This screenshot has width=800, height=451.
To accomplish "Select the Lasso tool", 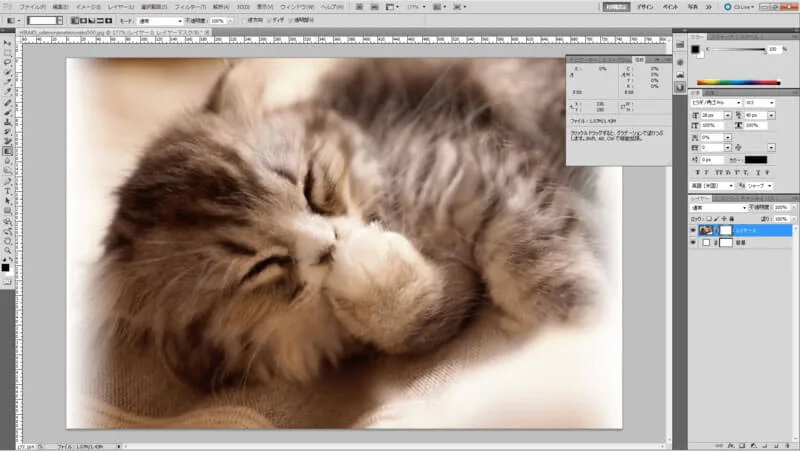I will (8, 63).
